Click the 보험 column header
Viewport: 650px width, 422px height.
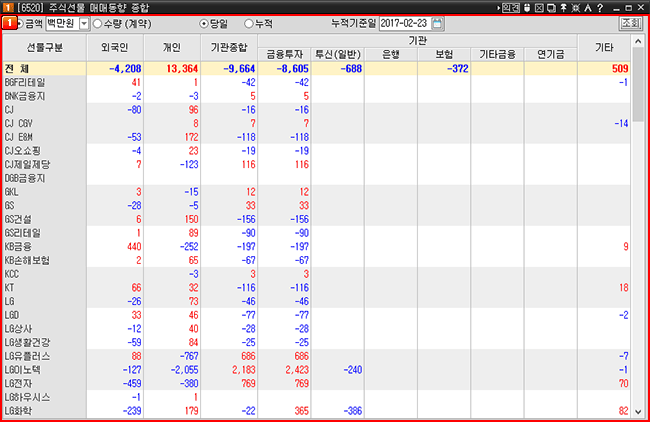click(444, 54)
